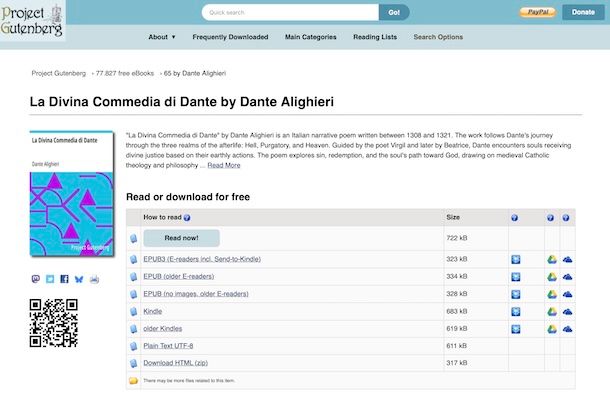This screenshot has height=403, width=610.
Task: Send older Kindles file to Google Drive
Action: click(552, 329)
